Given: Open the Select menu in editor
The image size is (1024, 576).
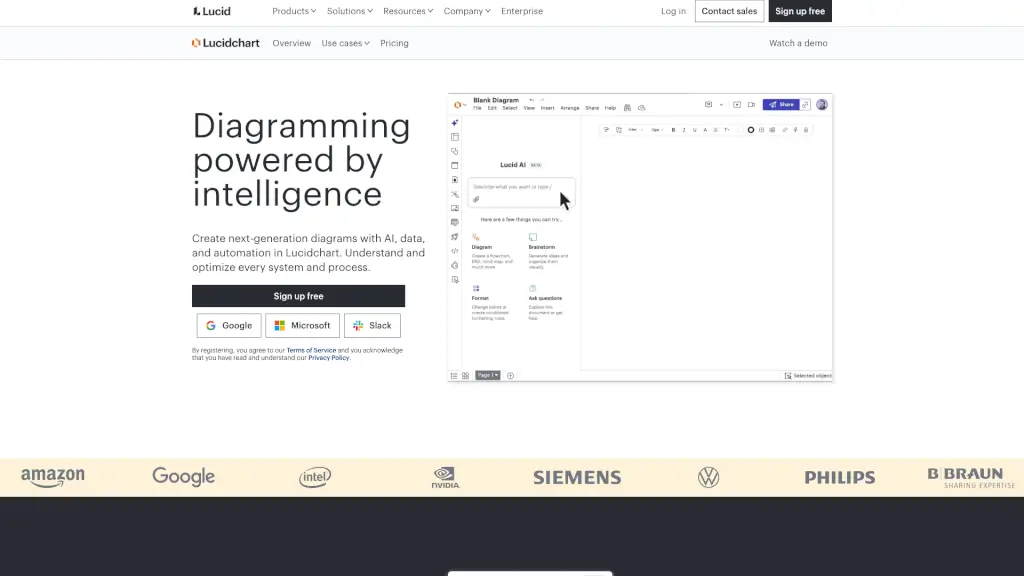Looking at the screenshot, I should click(509, 108).
